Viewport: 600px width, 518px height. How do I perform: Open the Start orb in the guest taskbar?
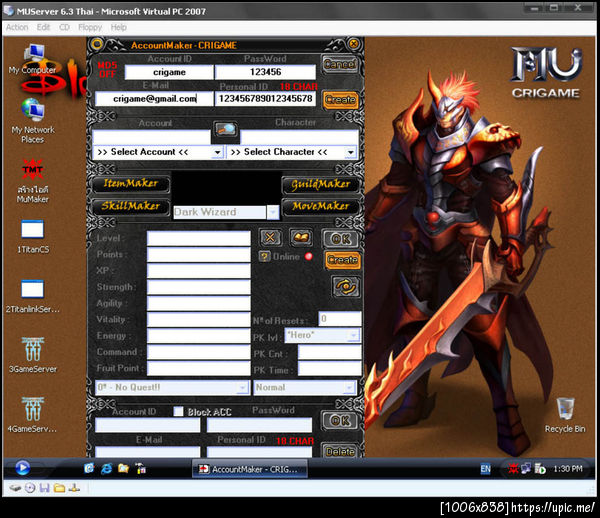coord(23,468)
